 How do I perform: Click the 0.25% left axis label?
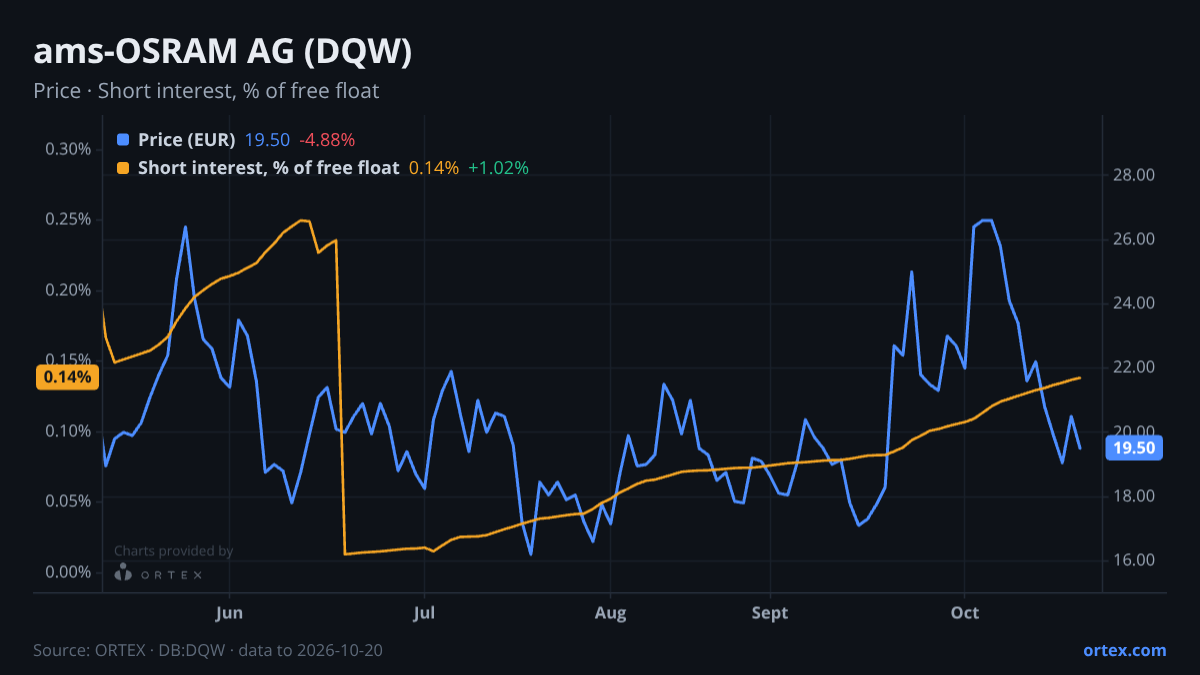click(x=68, y=219)
